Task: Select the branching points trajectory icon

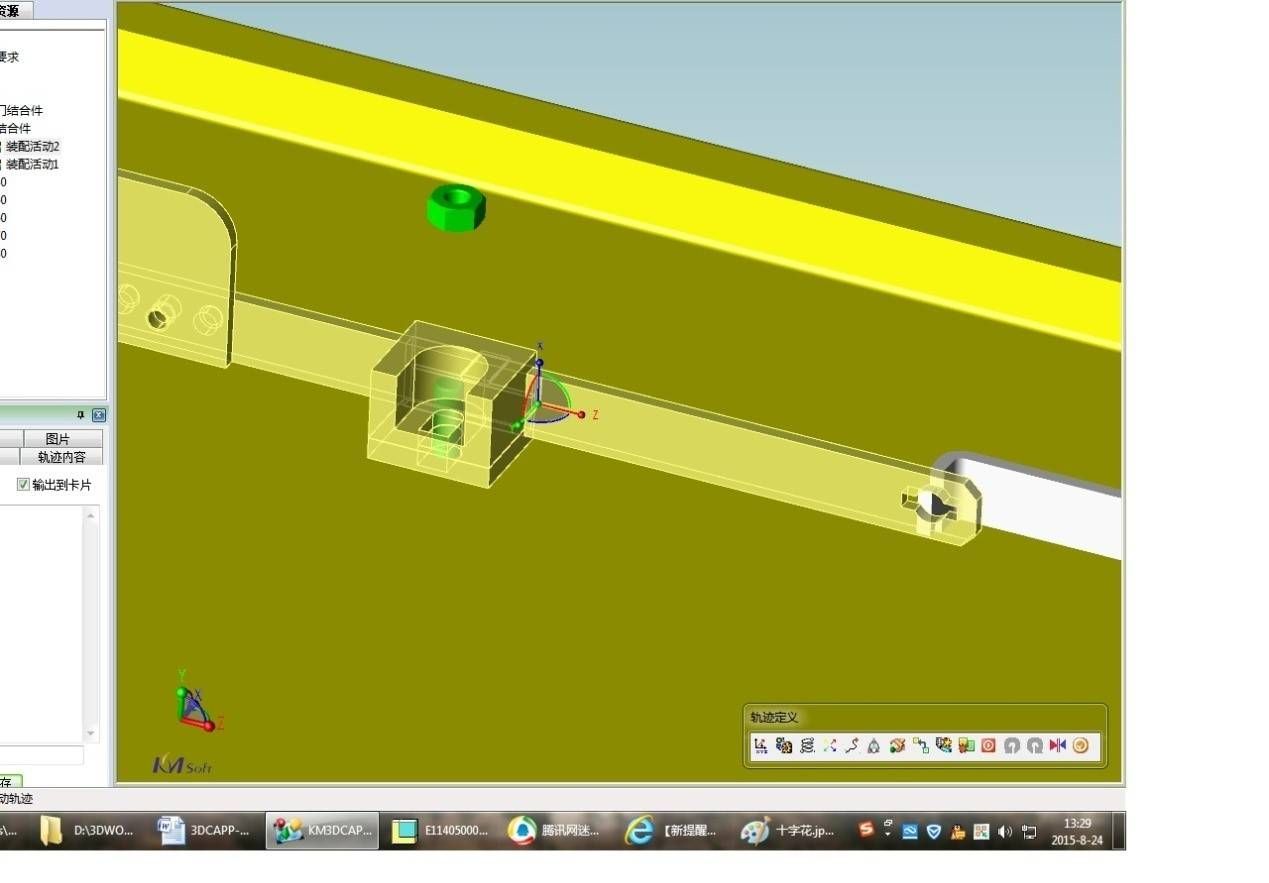Action: pos(830,745)
